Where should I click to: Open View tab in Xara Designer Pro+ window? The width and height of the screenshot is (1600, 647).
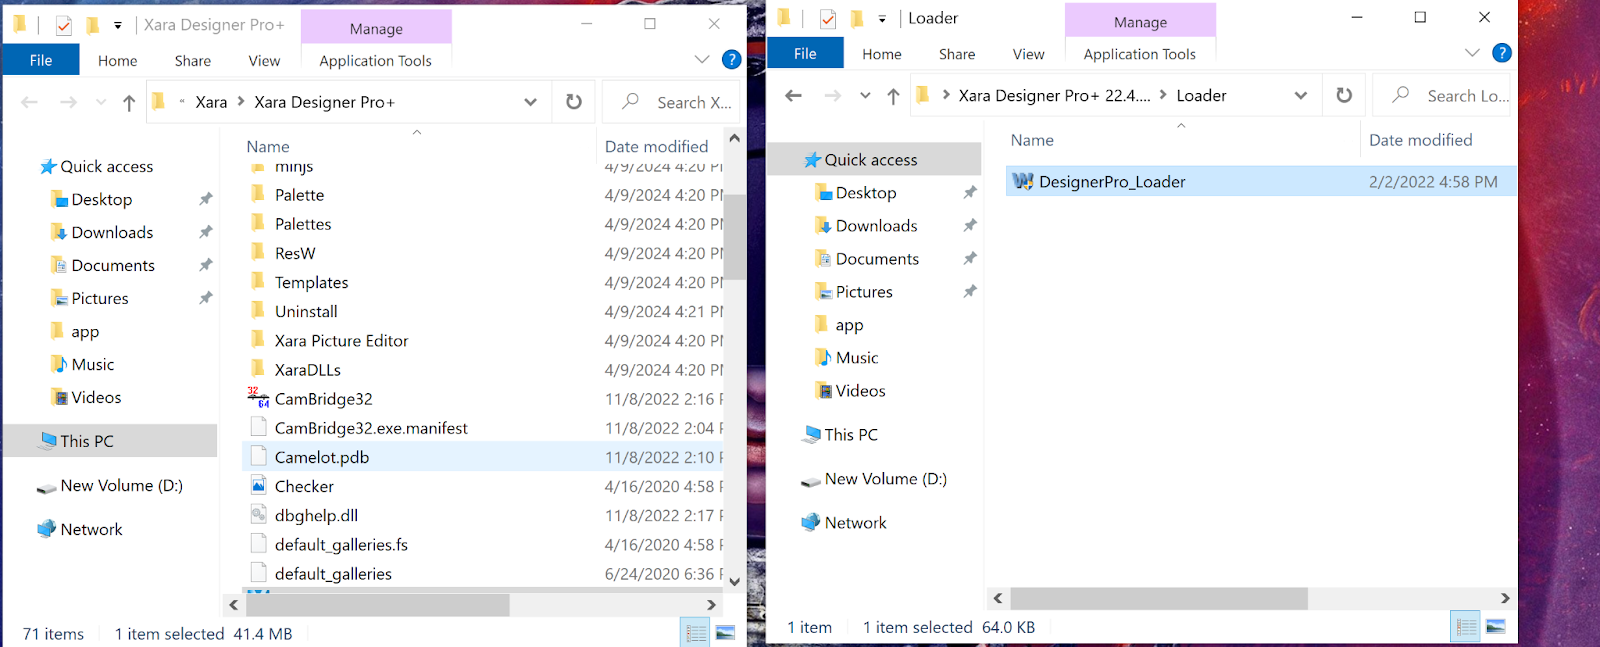264,61
